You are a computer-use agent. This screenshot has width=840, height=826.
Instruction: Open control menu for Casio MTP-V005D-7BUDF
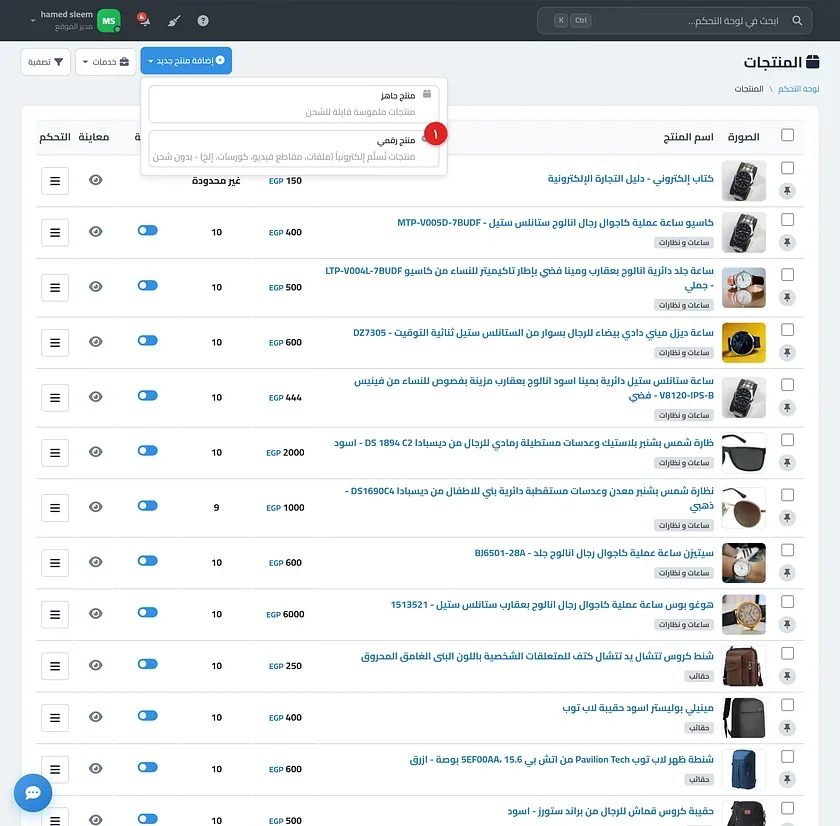click(x=55, y=232)
